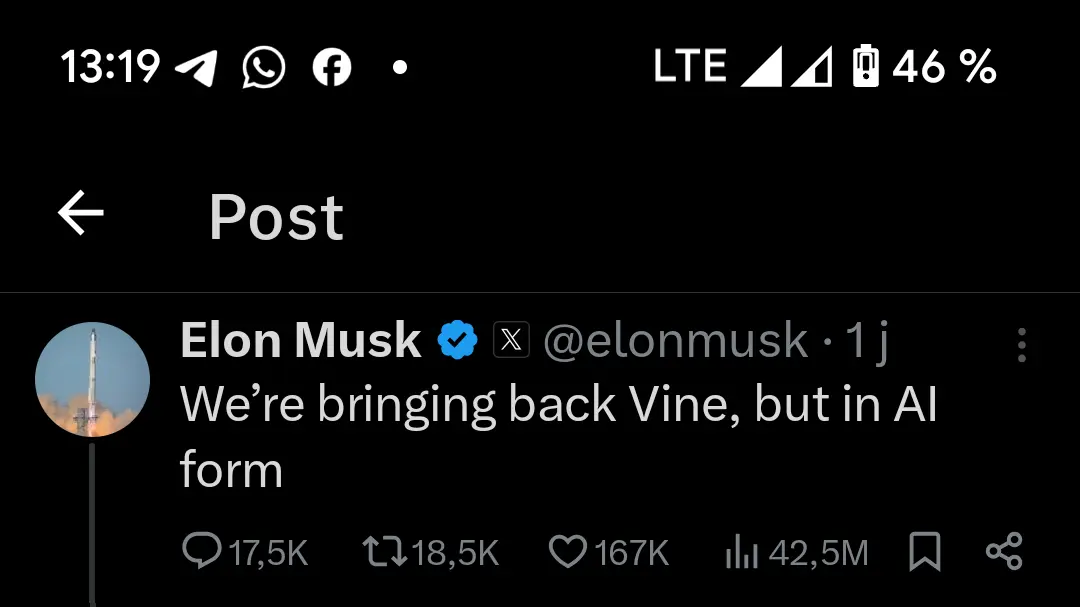Like the Vine announcement tweet
The height and width of the screenshot is (607, 1080).
pos(567,551)
